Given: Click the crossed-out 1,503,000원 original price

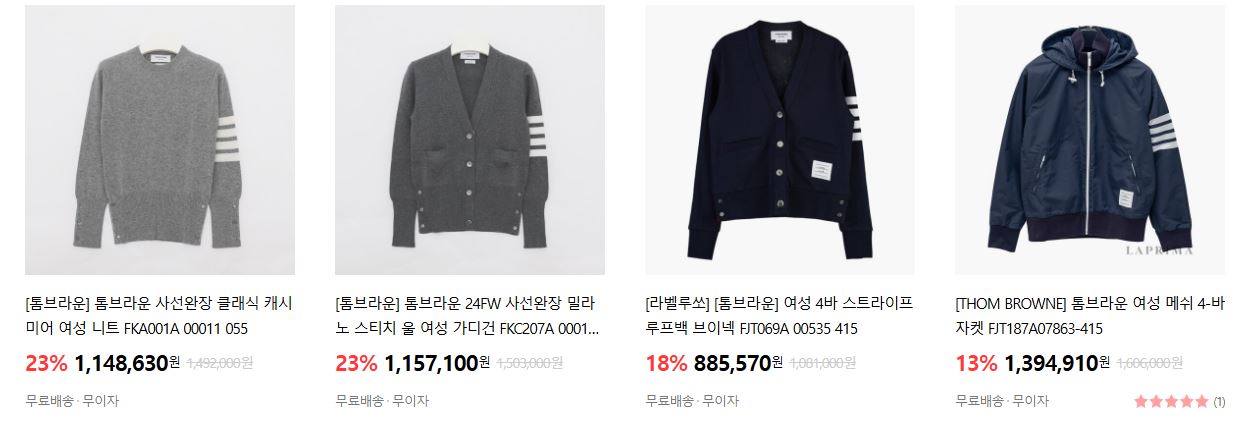Looking at the screenshot, I should [532, 364].
